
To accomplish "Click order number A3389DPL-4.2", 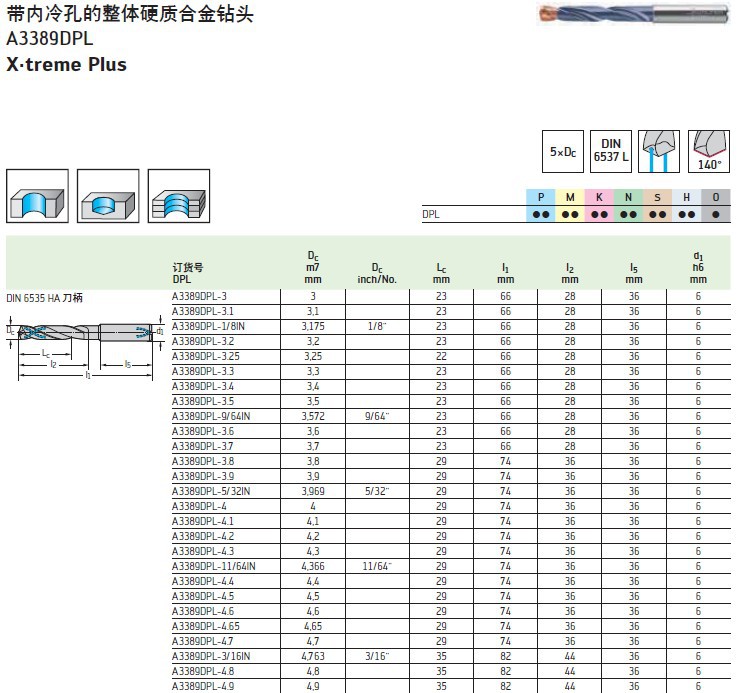I will click(203, 536).
